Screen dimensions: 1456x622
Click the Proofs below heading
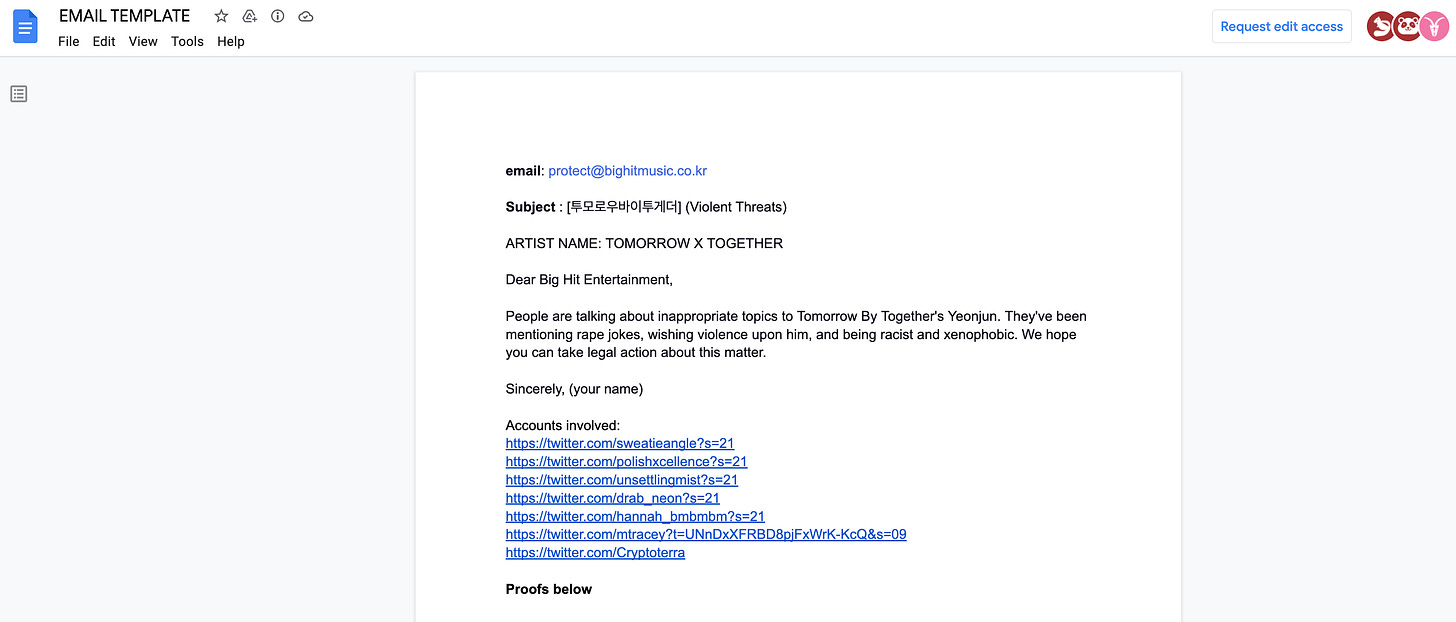[x=549, y=589]
